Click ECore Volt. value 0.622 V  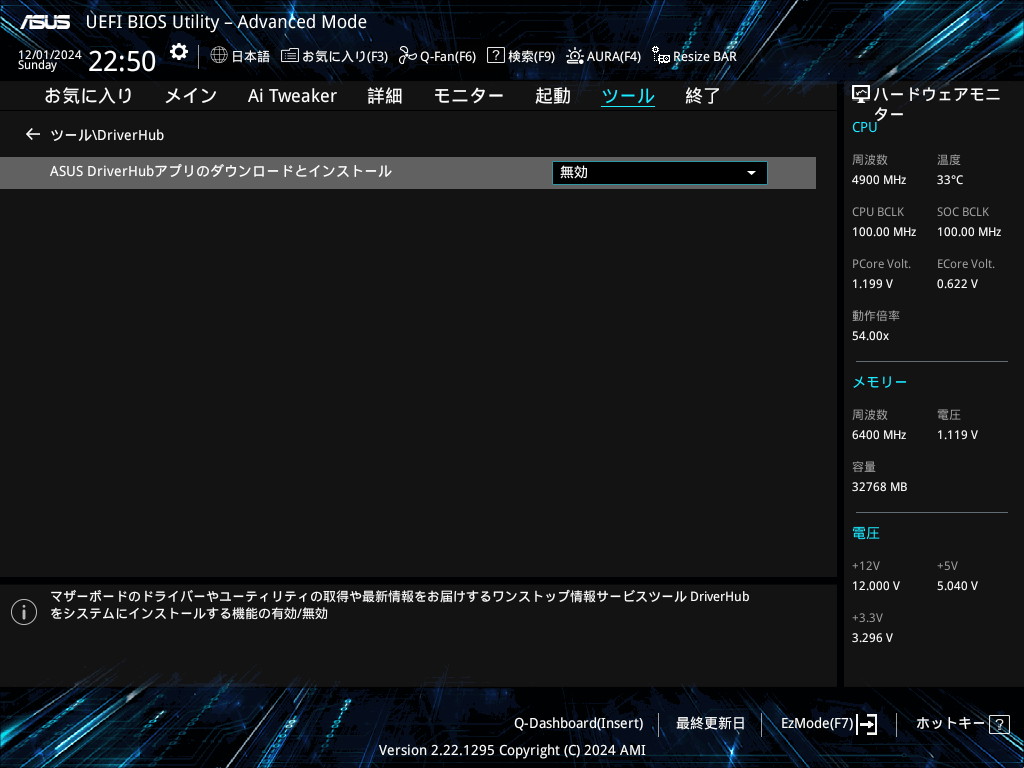pos(957,283)
